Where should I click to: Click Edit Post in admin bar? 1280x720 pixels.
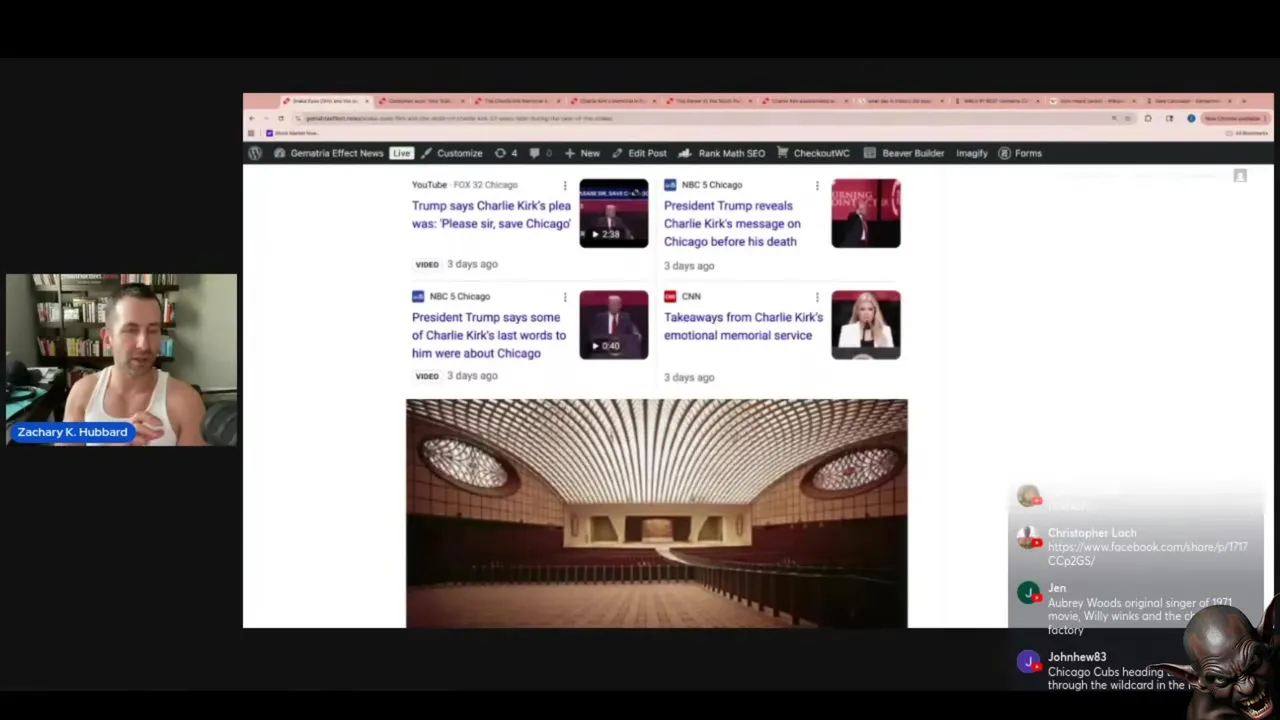[x=639, y=153]
